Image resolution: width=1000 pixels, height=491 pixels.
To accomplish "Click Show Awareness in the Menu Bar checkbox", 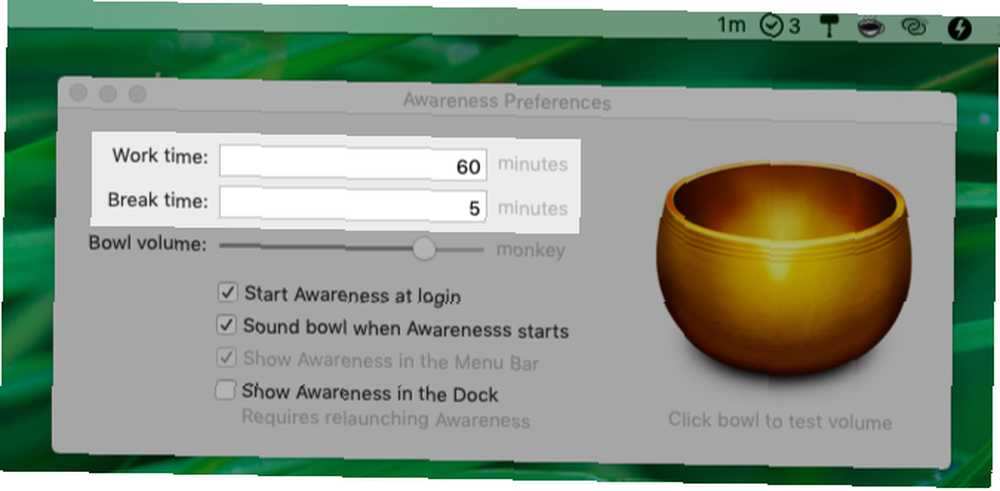I will pos(226,357).
